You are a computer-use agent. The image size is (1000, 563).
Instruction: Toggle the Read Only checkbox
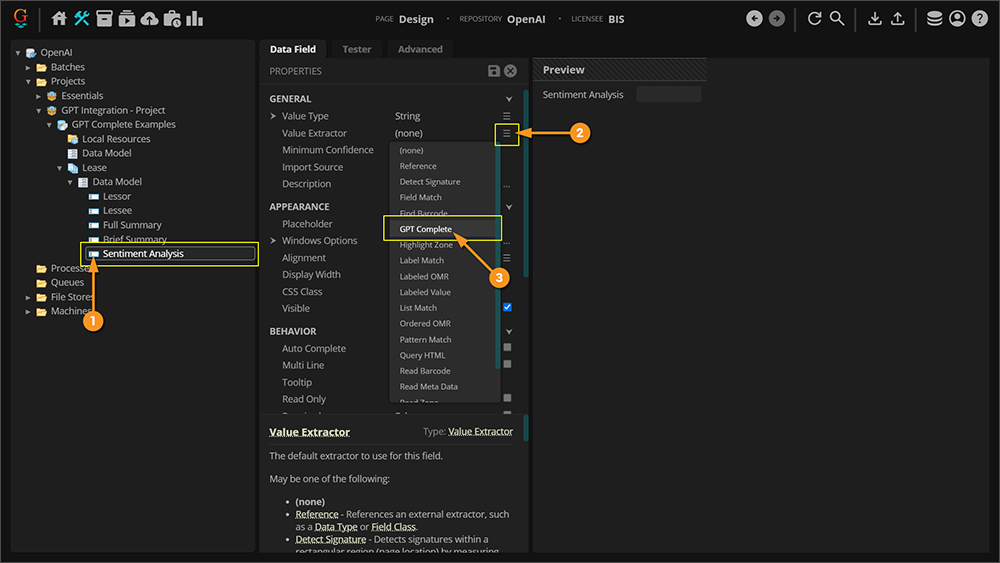coord(508,398)
